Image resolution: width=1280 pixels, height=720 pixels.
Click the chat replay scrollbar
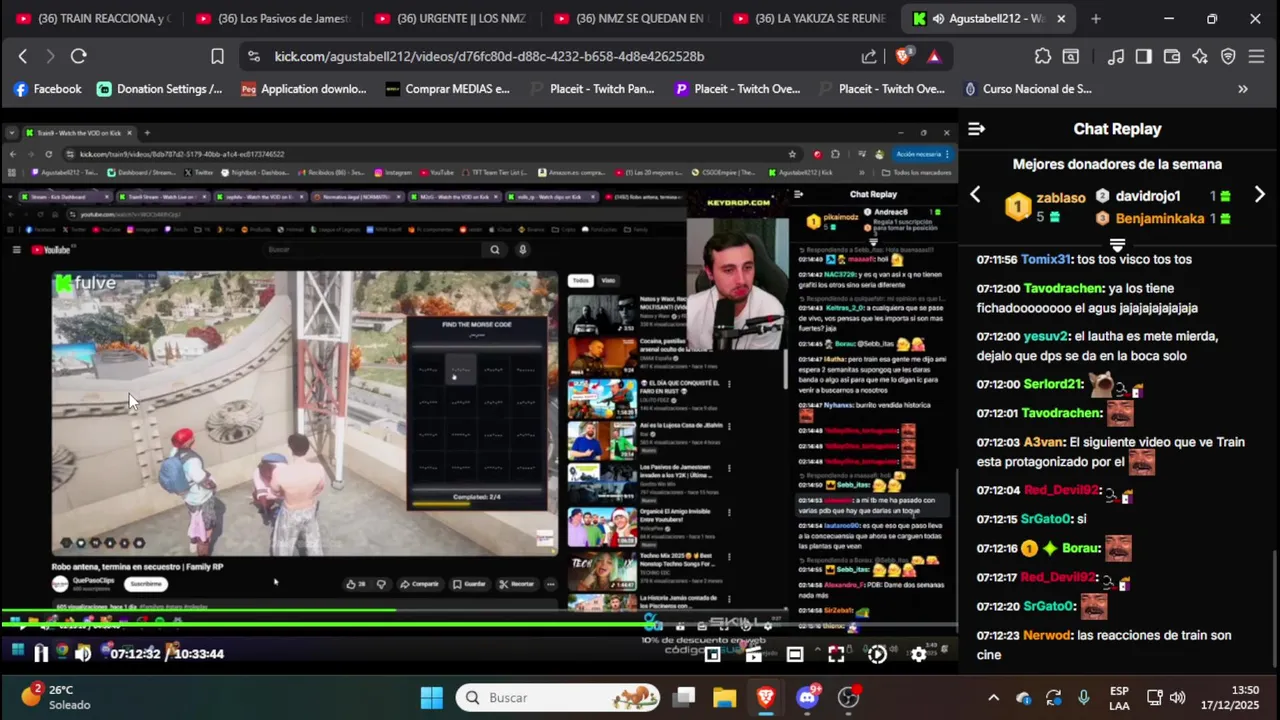(x=1274, y=610)
